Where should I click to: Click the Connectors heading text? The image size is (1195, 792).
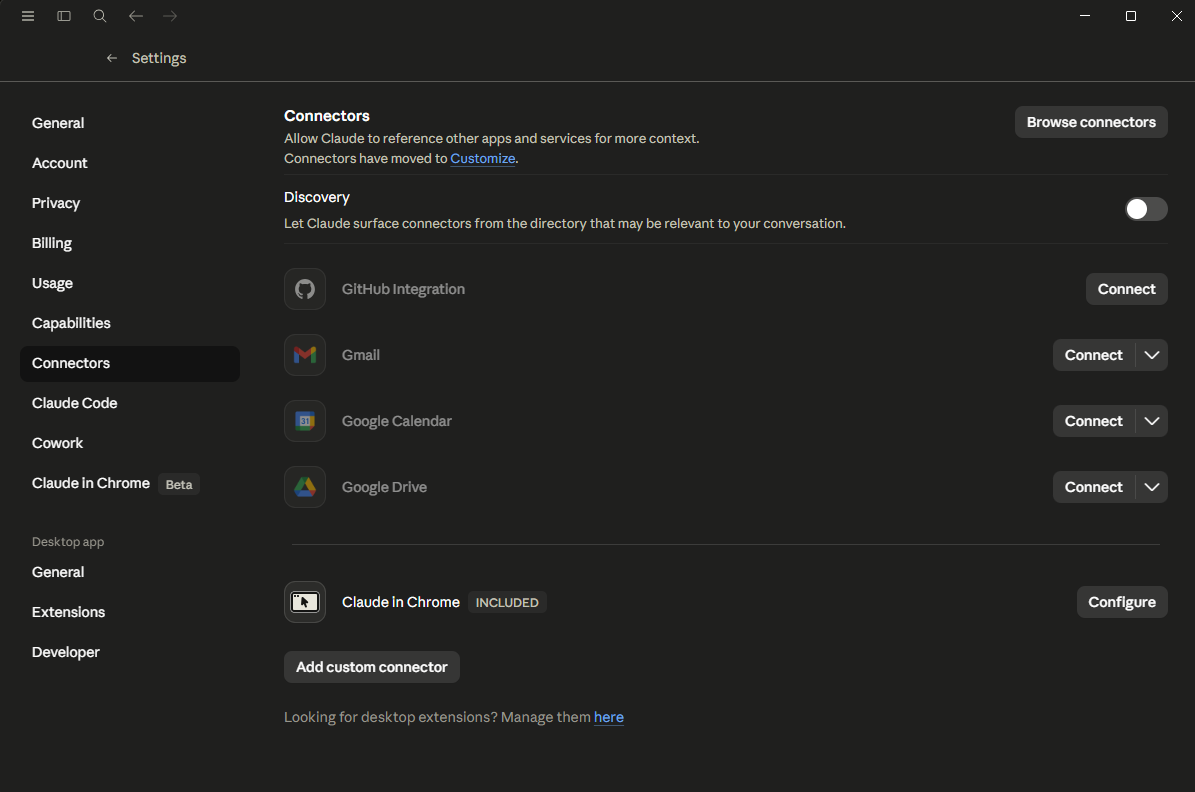[327, 116]
